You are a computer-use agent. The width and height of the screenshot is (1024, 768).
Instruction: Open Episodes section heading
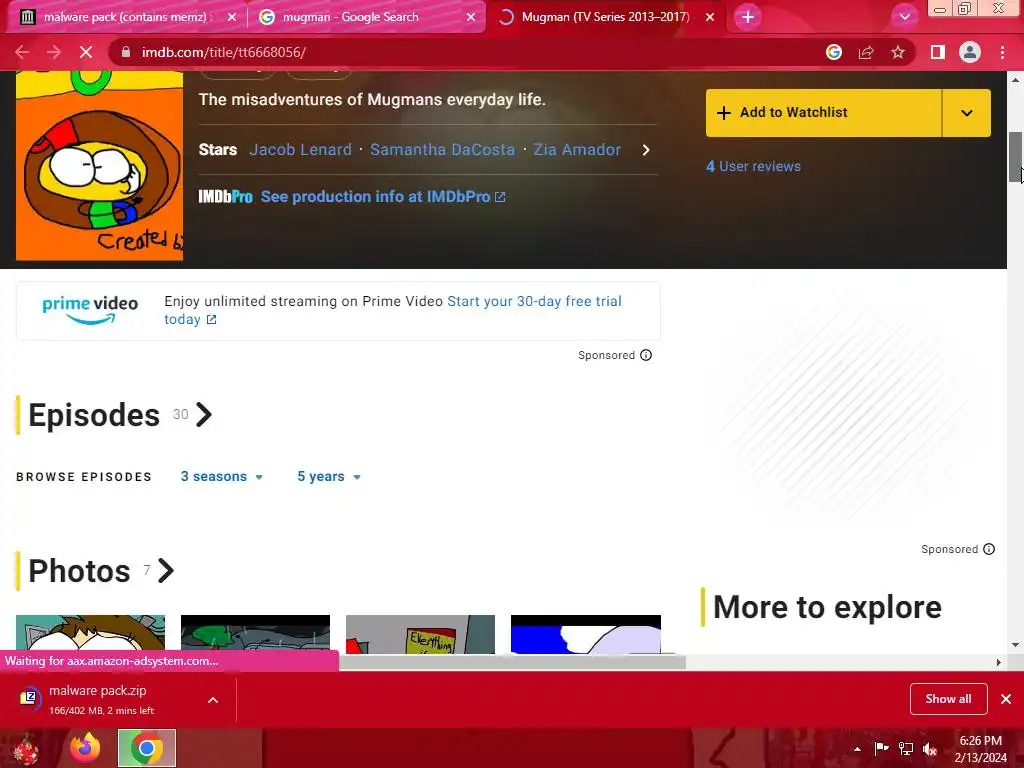[94, 415]
